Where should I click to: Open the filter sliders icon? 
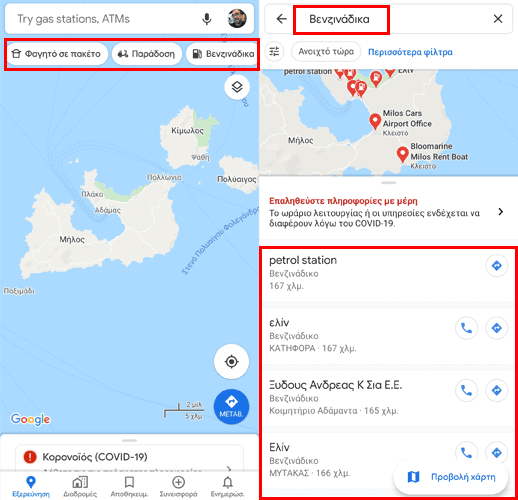pyautogui.click(x=274, y=52)
